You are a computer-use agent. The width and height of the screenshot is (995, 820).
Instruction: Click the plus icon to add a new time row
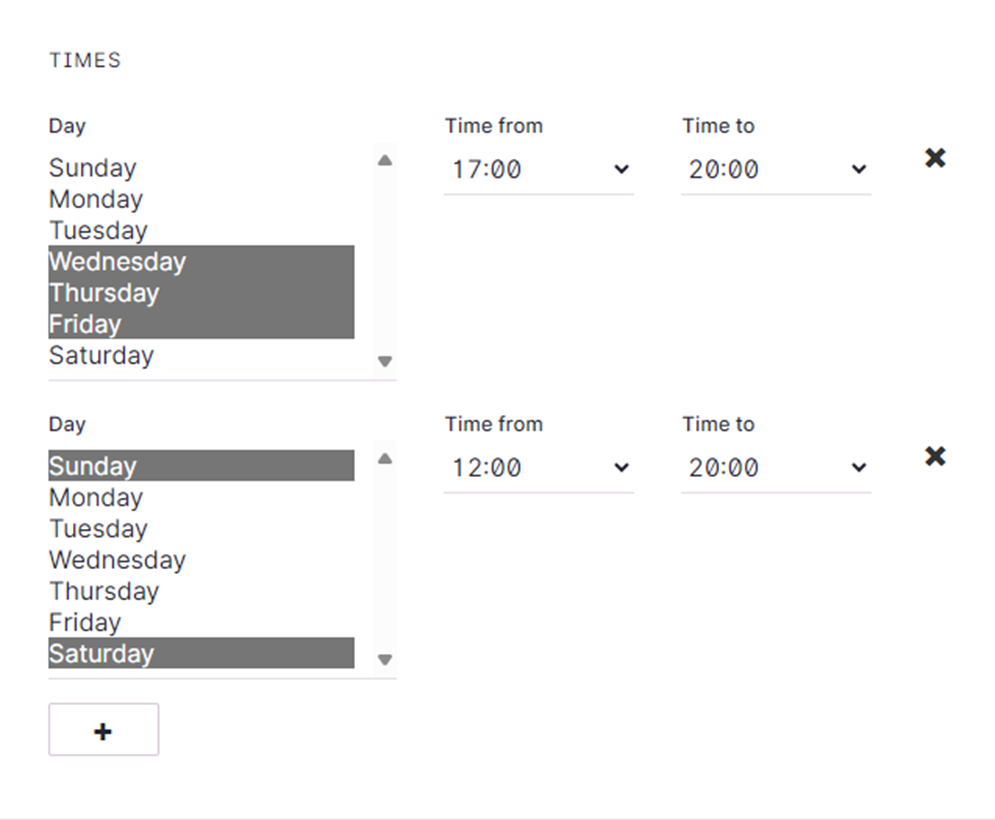pos(103,729)
